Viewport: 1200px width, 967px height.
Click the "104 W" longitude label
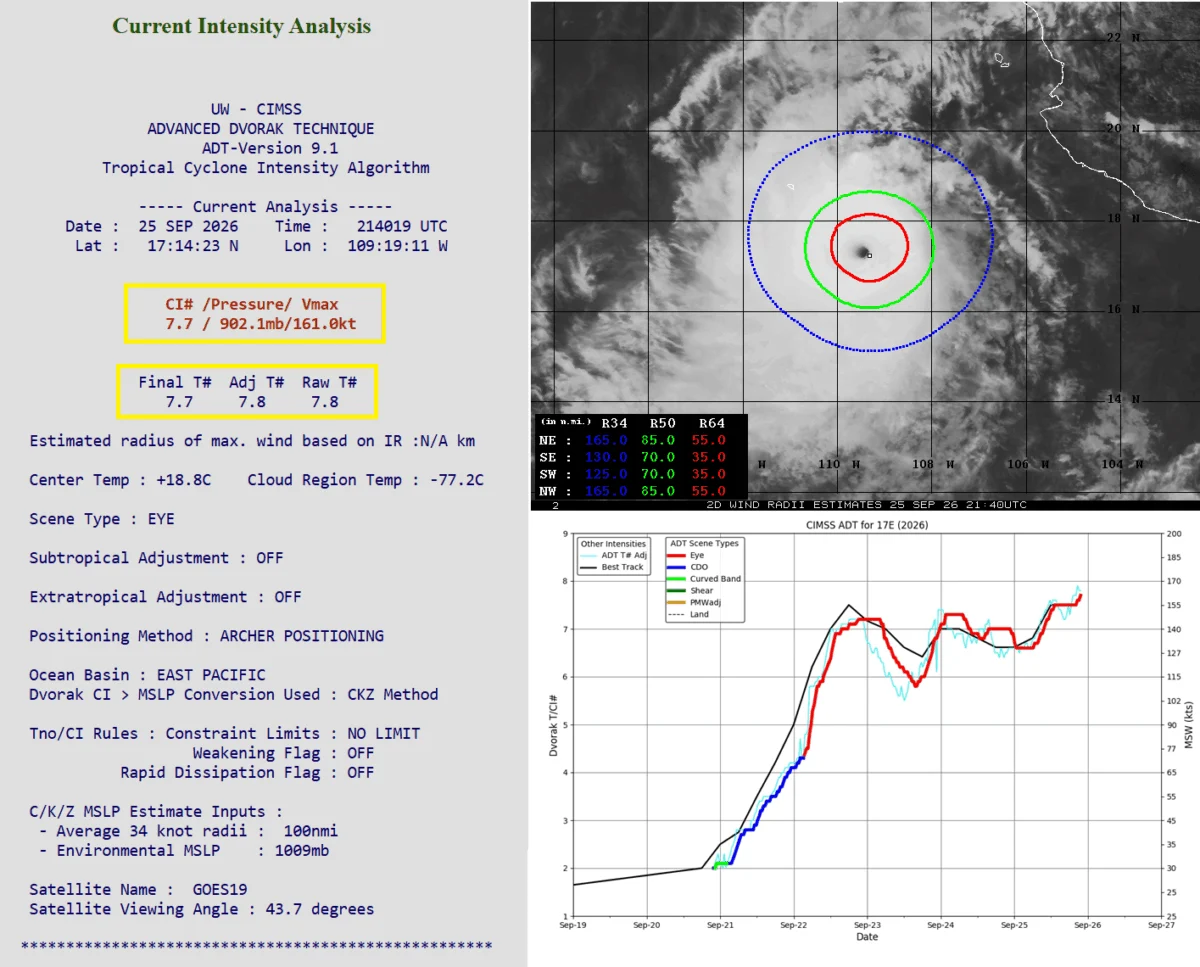coord(1124,464)
